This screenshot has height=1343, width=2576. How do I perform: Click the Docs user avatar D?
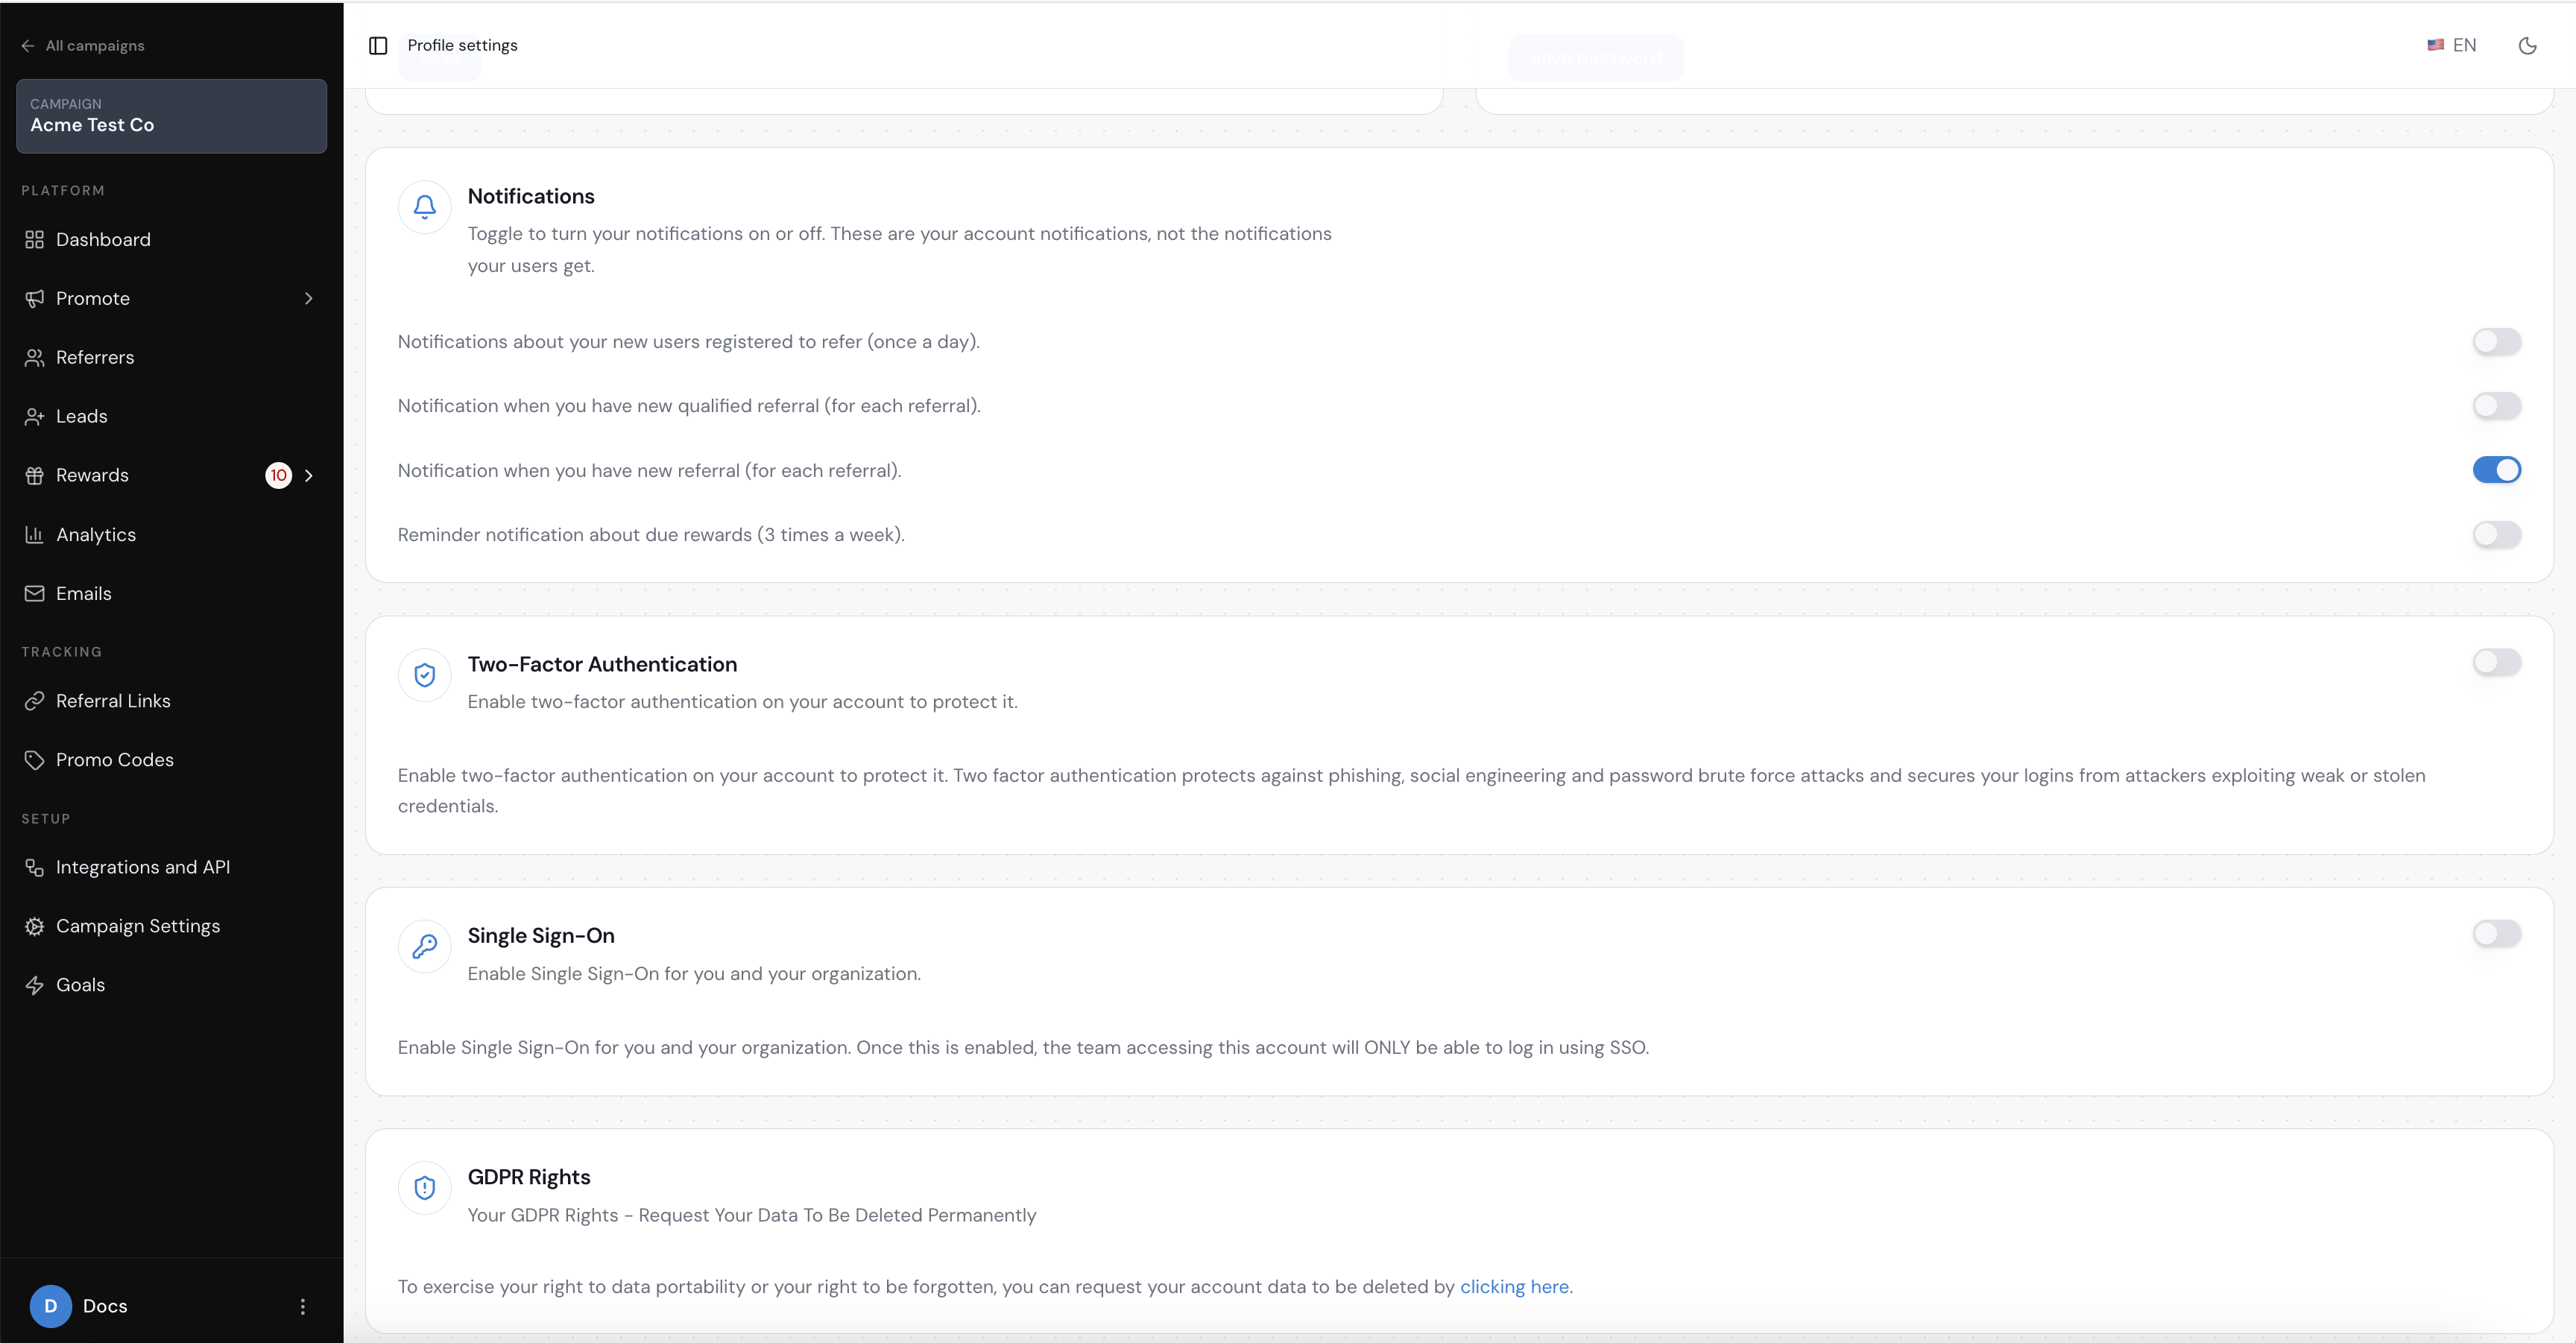[x=51, y=1306]
